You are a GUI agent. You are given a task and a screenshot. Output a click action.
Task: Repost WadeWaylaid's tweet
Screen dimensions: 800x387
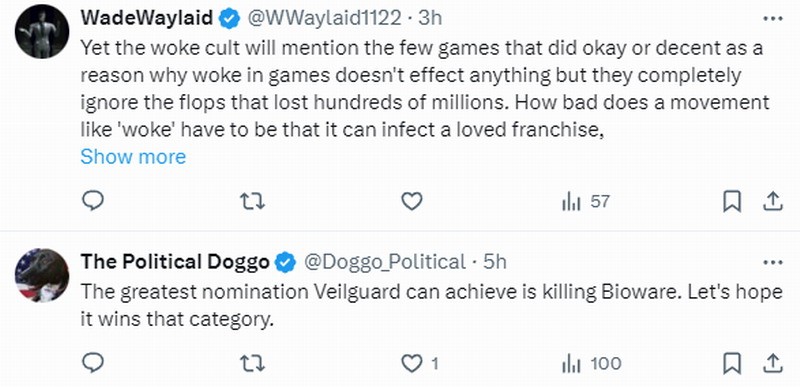252,202
